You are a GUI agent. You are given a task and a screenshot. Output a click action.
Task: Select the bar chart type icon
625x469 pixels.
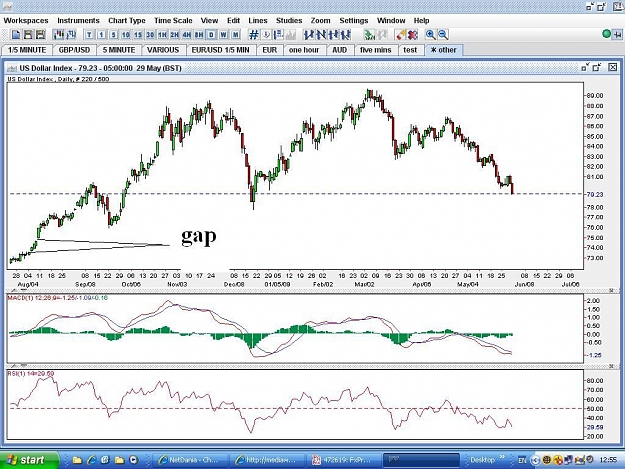pyautogui.click(x=71, y=35)
